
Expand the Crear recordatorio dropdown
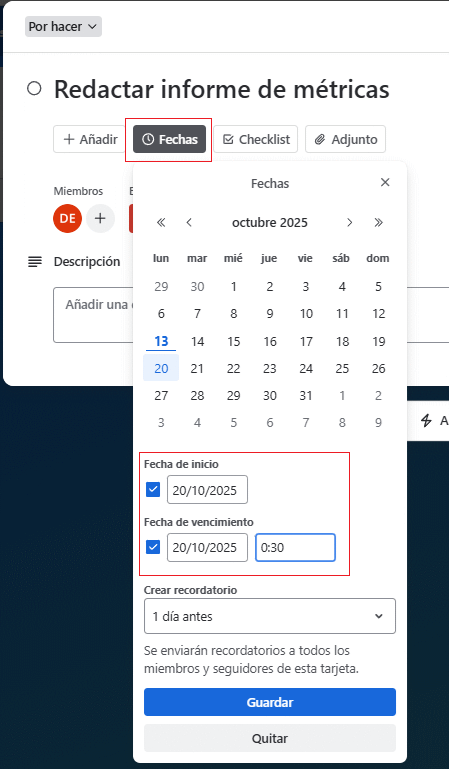(270, 616)
